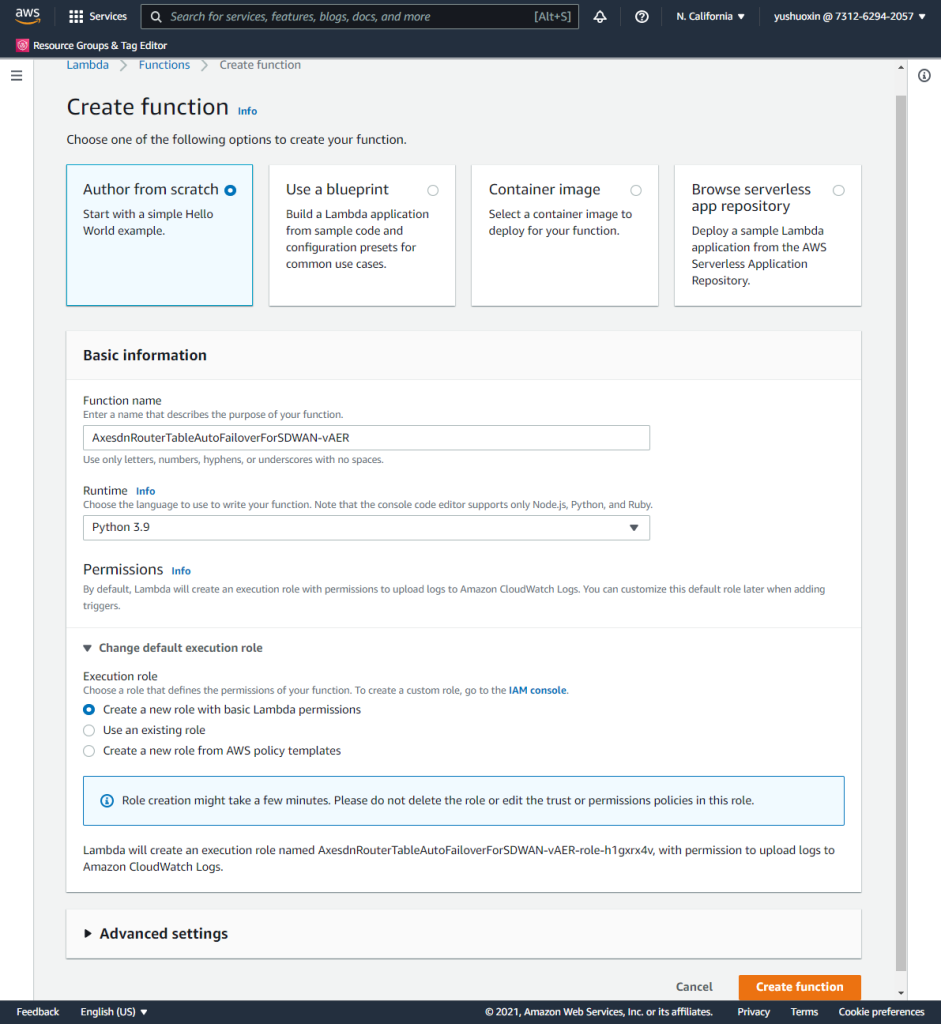Open the N. California region menu
Image resolution: width=941 pixels, height=1024 pixels.
(710, 16)
